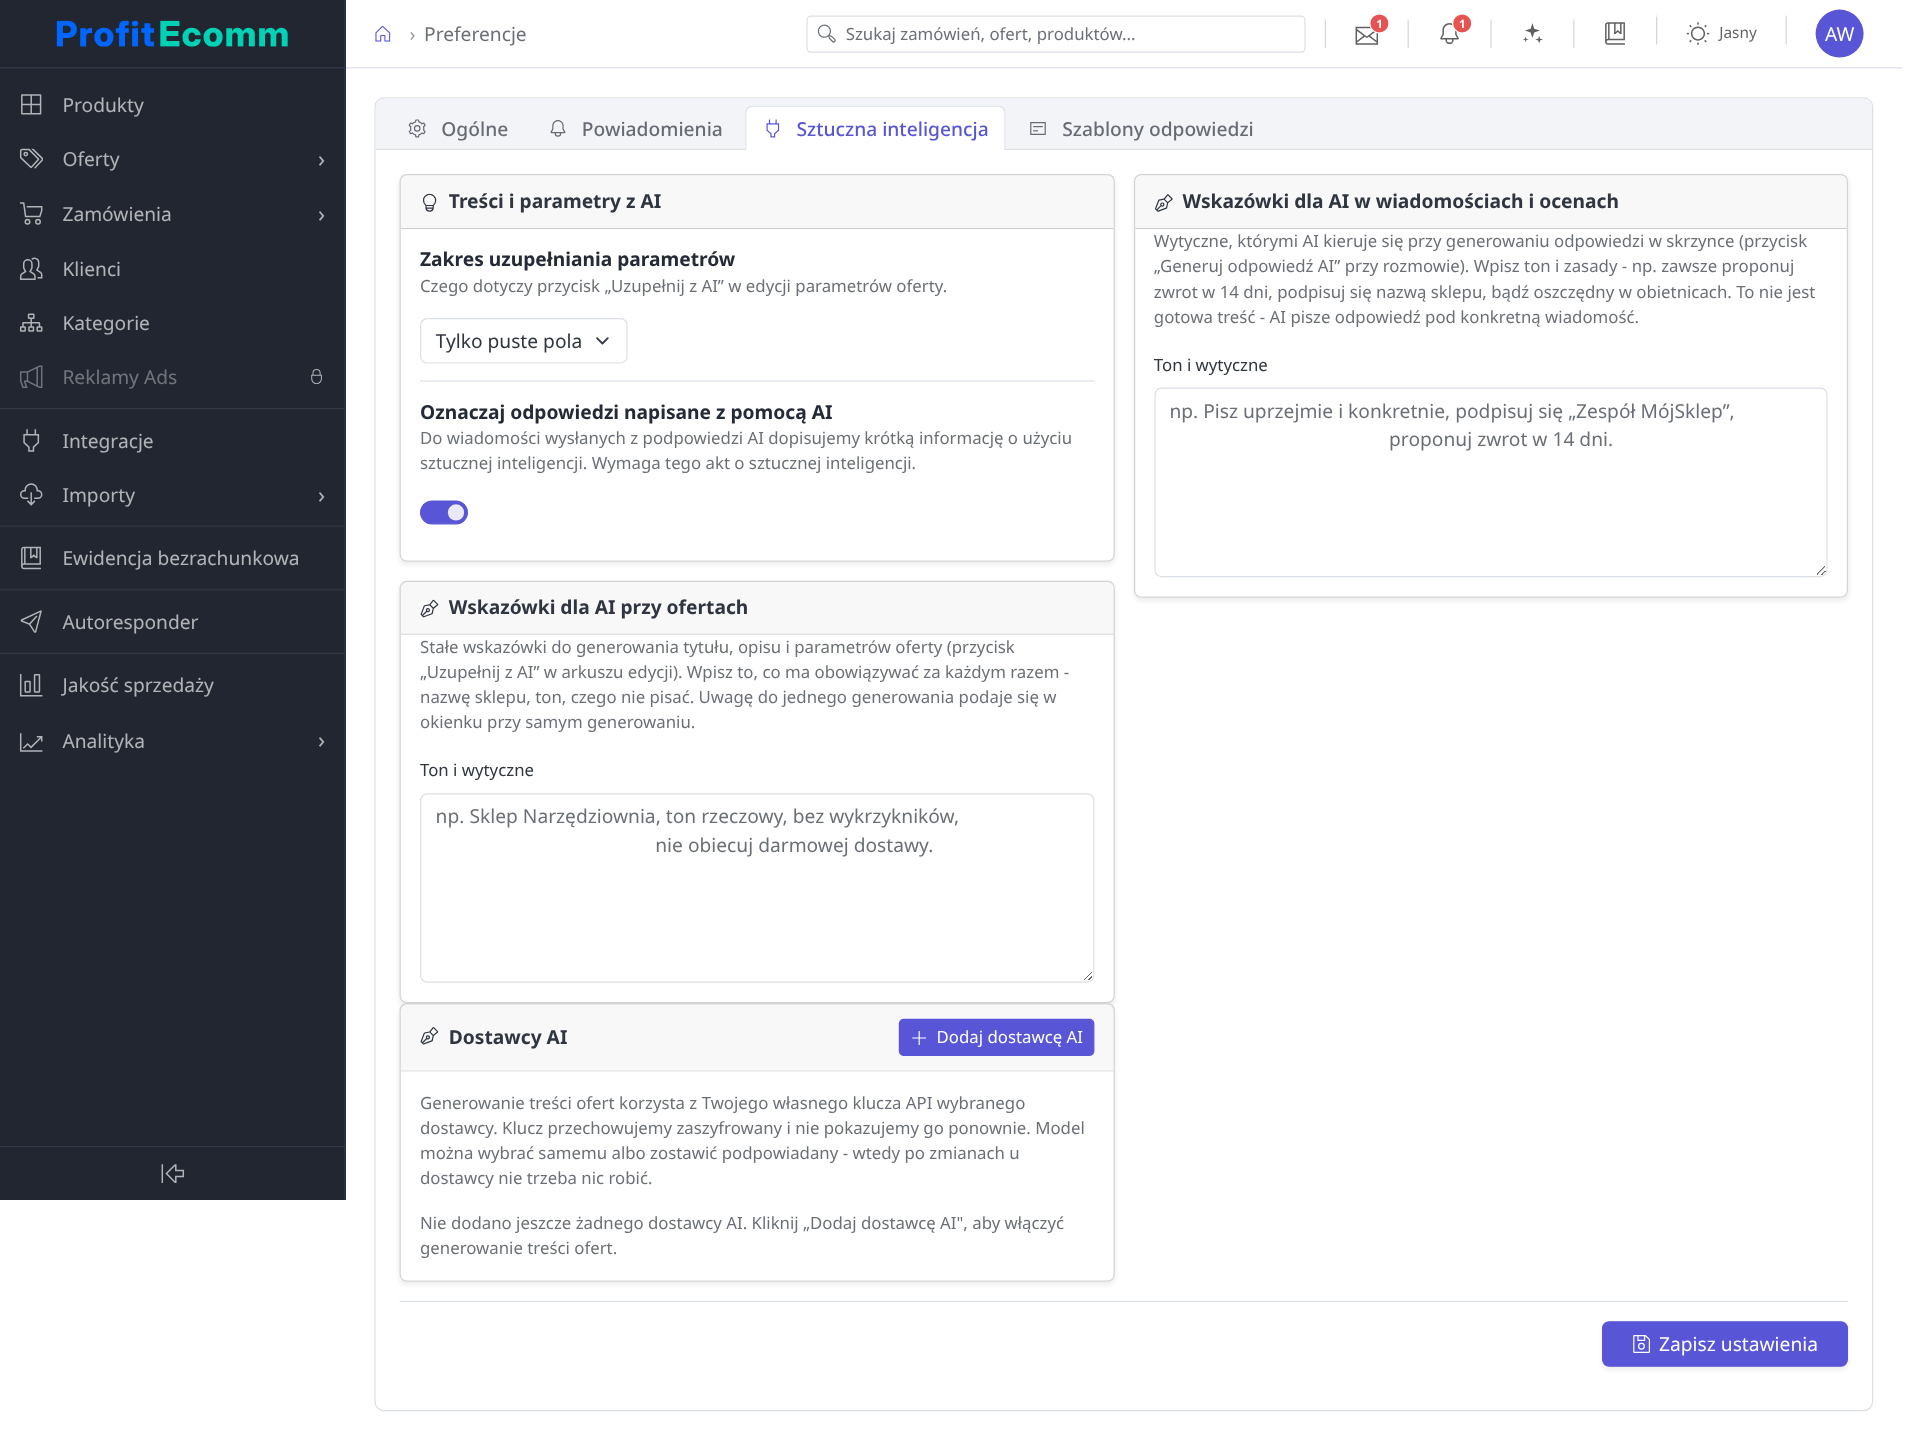The image size is (1920, 1440).
Task: Open the Tylko puste pola dropdown
Action: [x=523, y=341]
